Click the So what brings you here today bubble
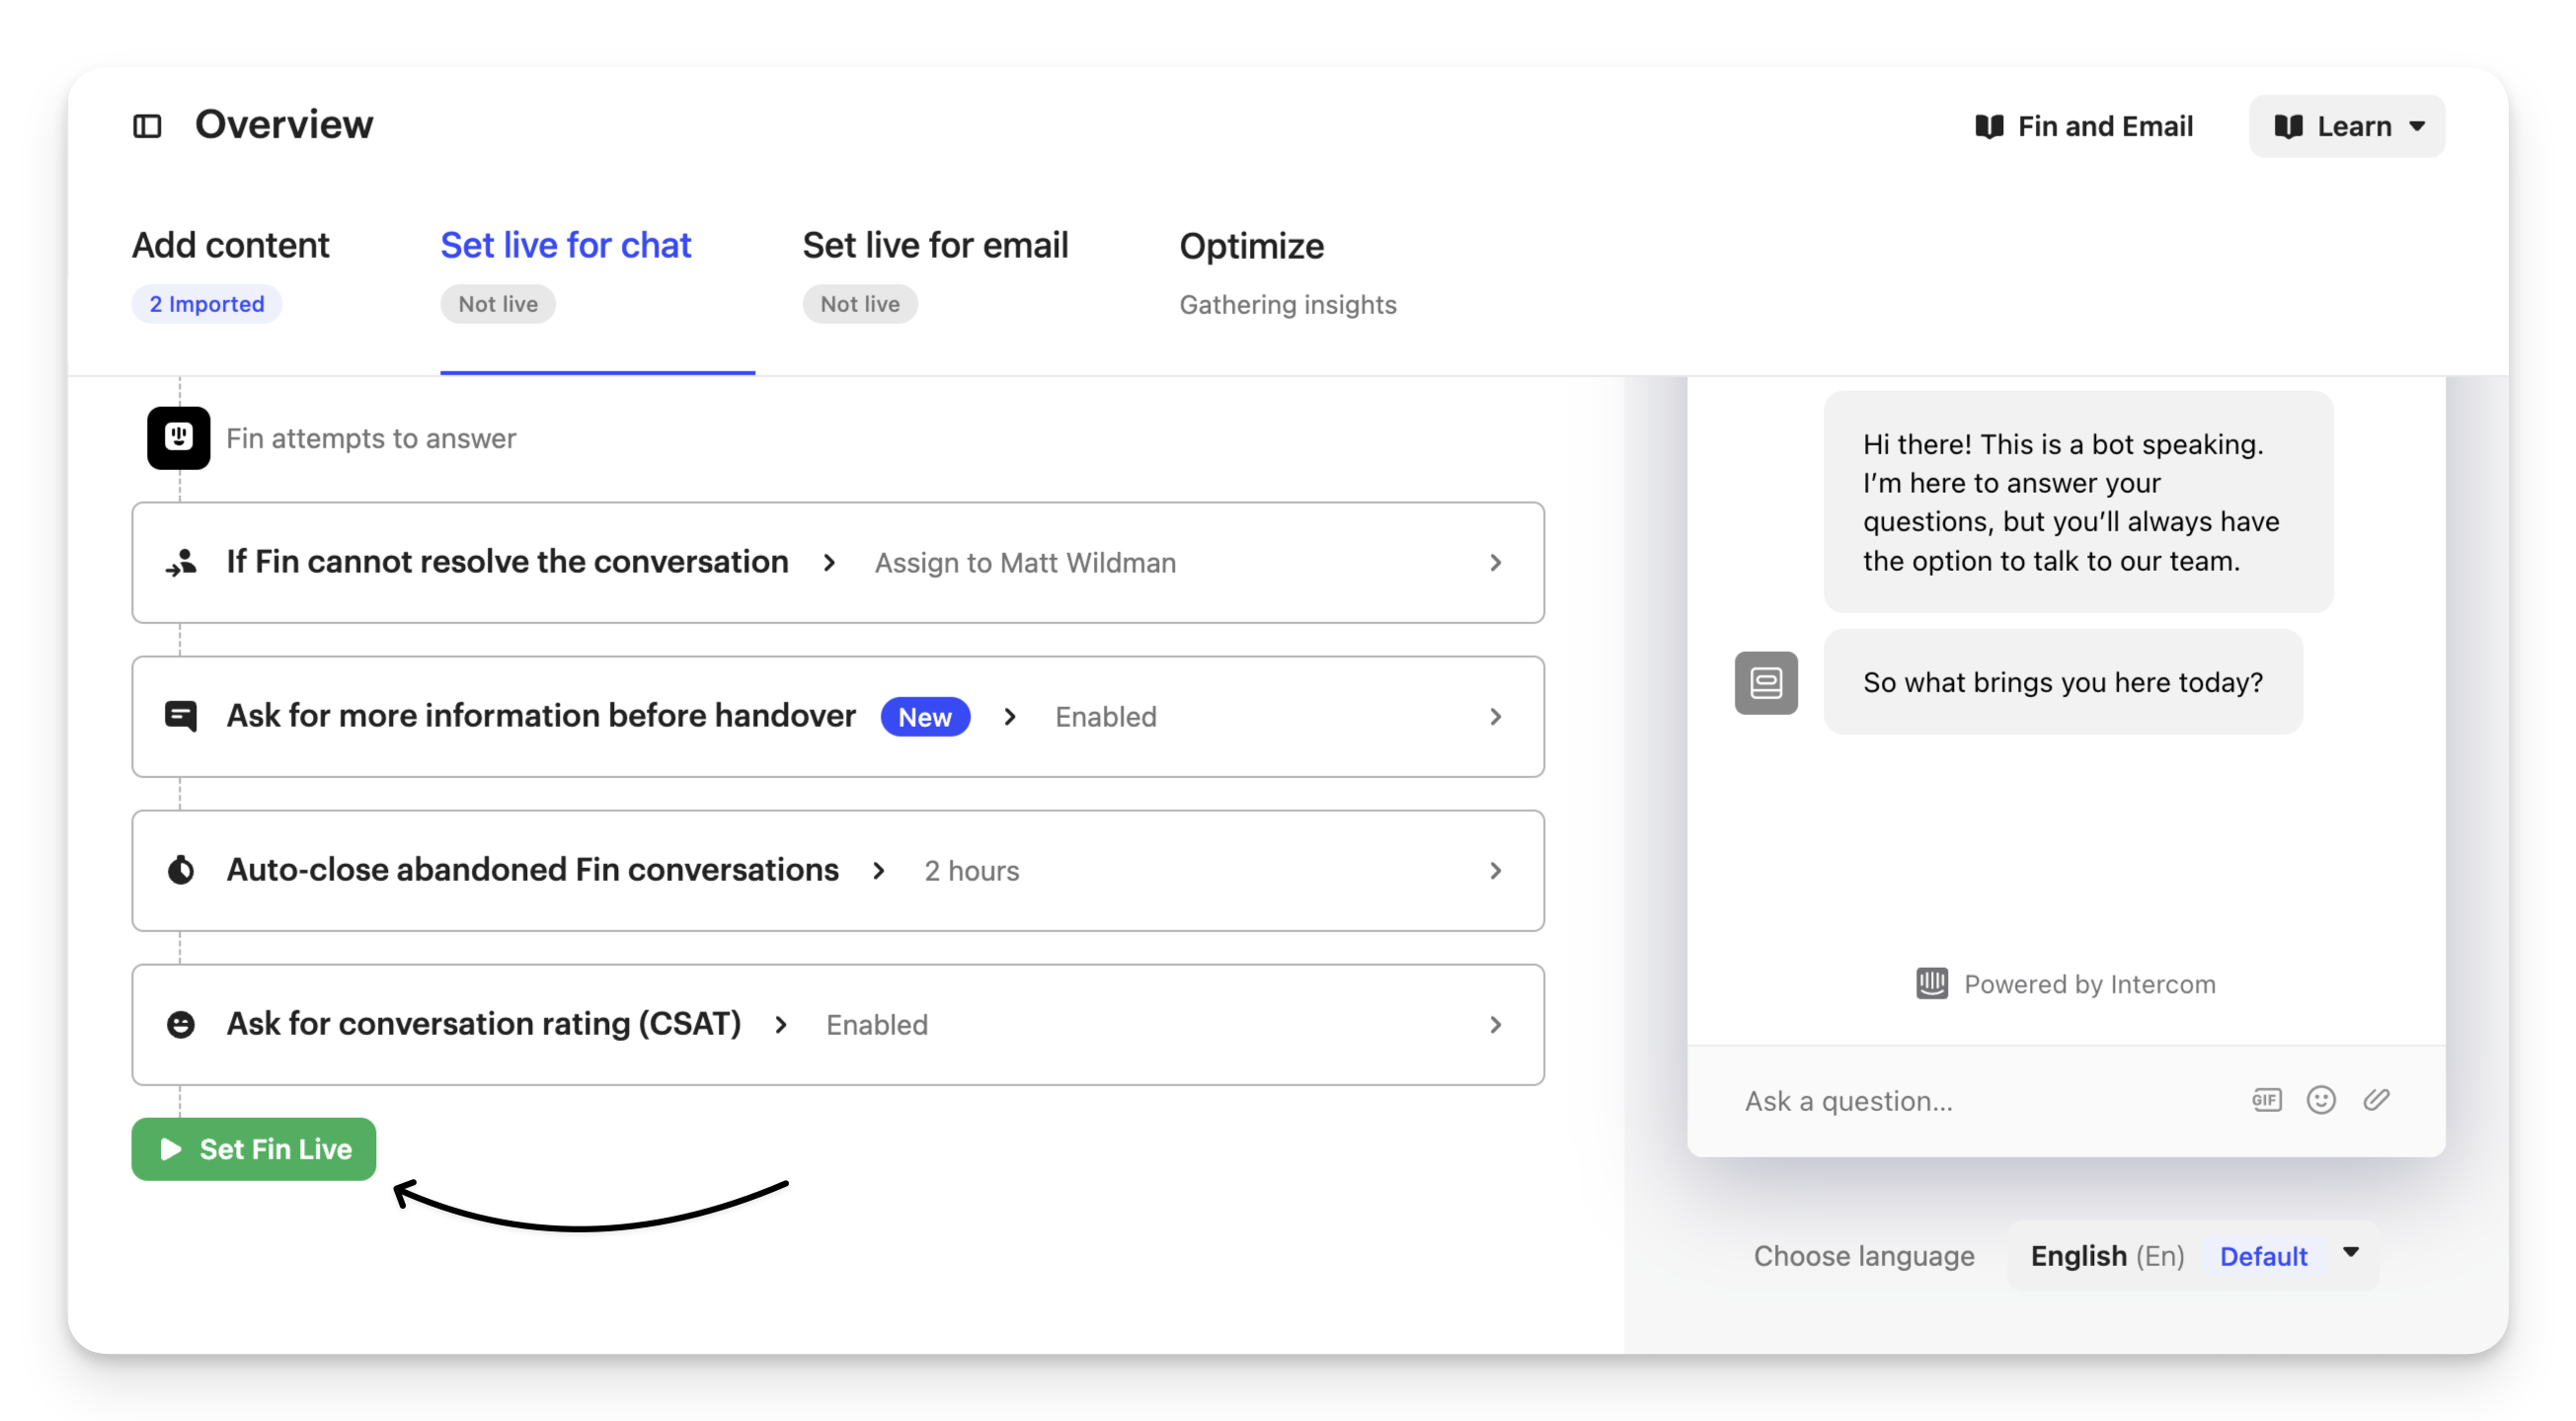The image size is (2576, 1421). click(x=2063, y=682)
